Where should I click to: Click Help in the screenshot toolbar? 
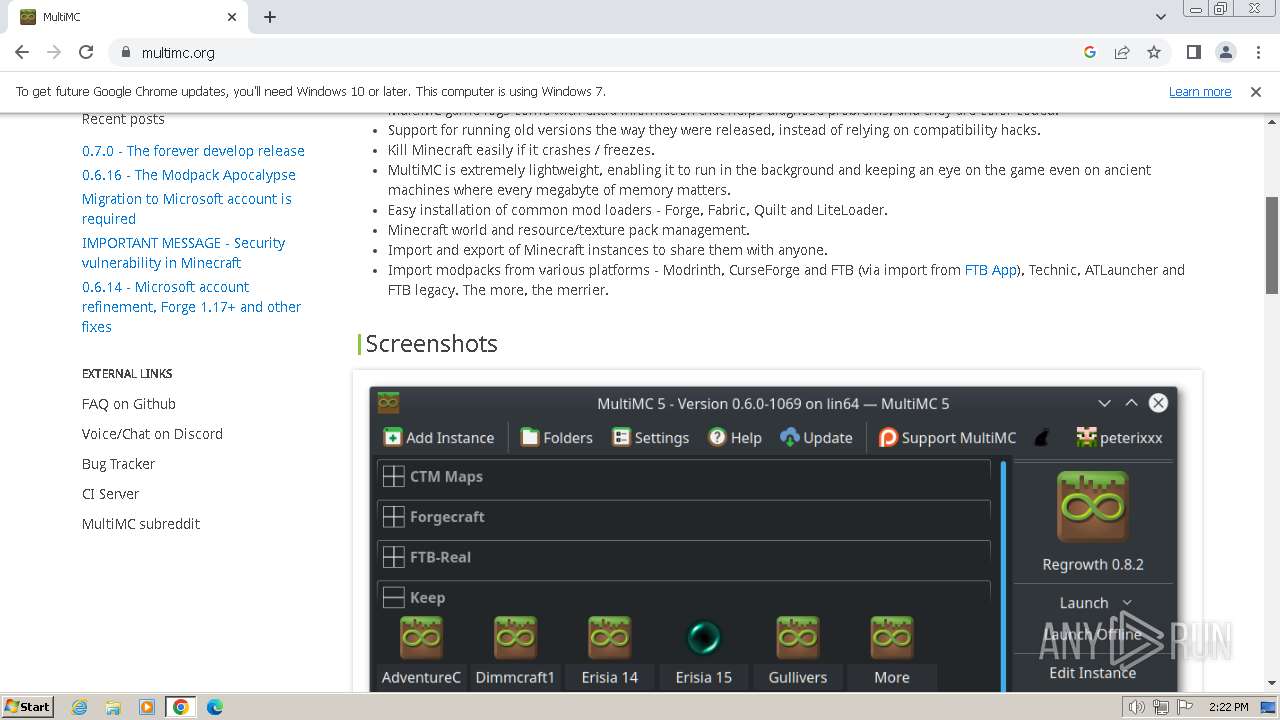735,437
